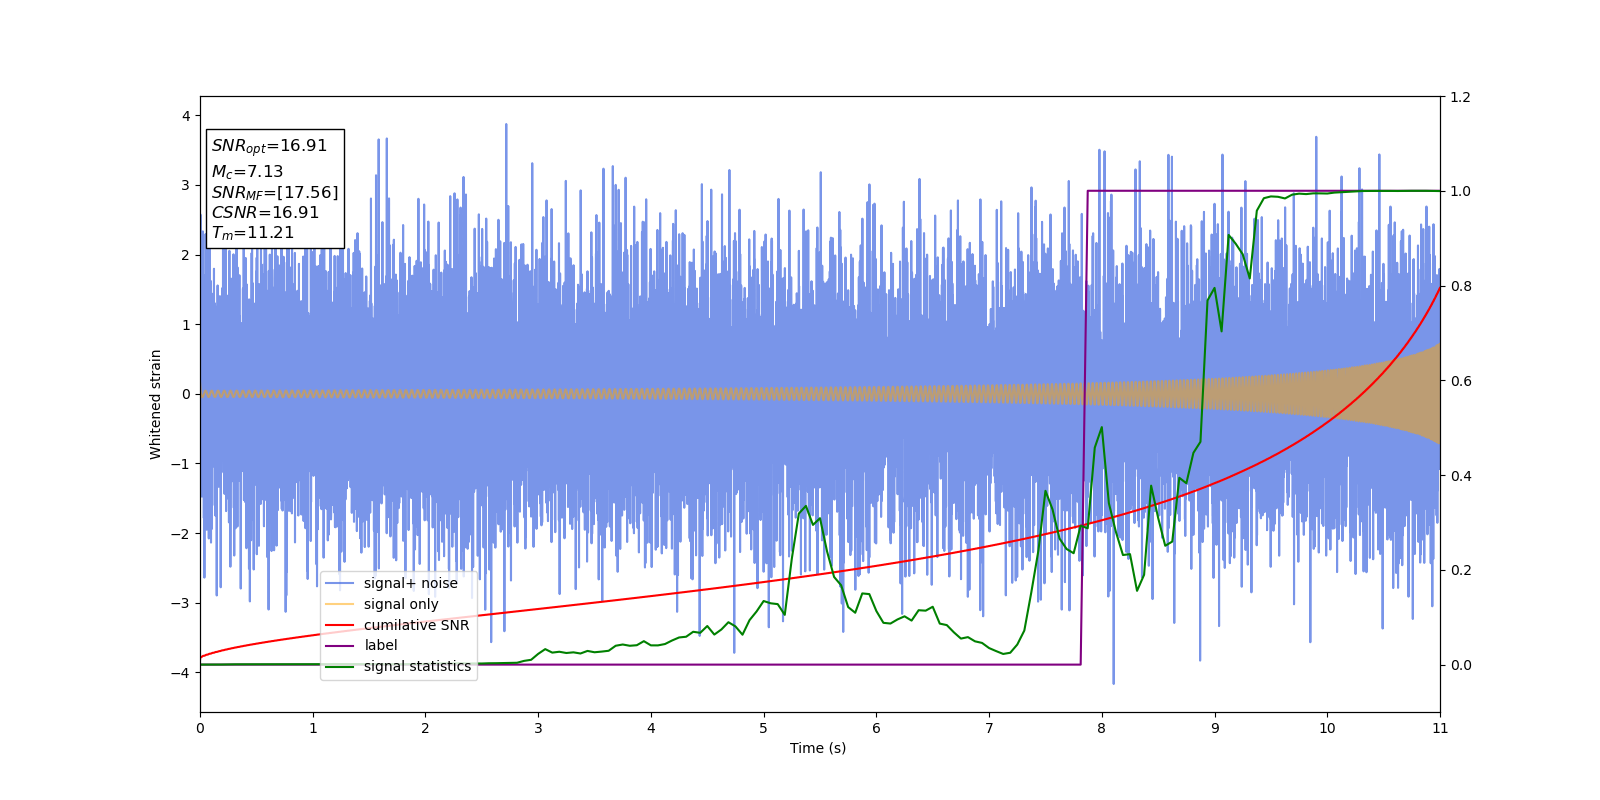Select the −4 strain axis tick label
1600x800 pixels.
tap(181, 673)
